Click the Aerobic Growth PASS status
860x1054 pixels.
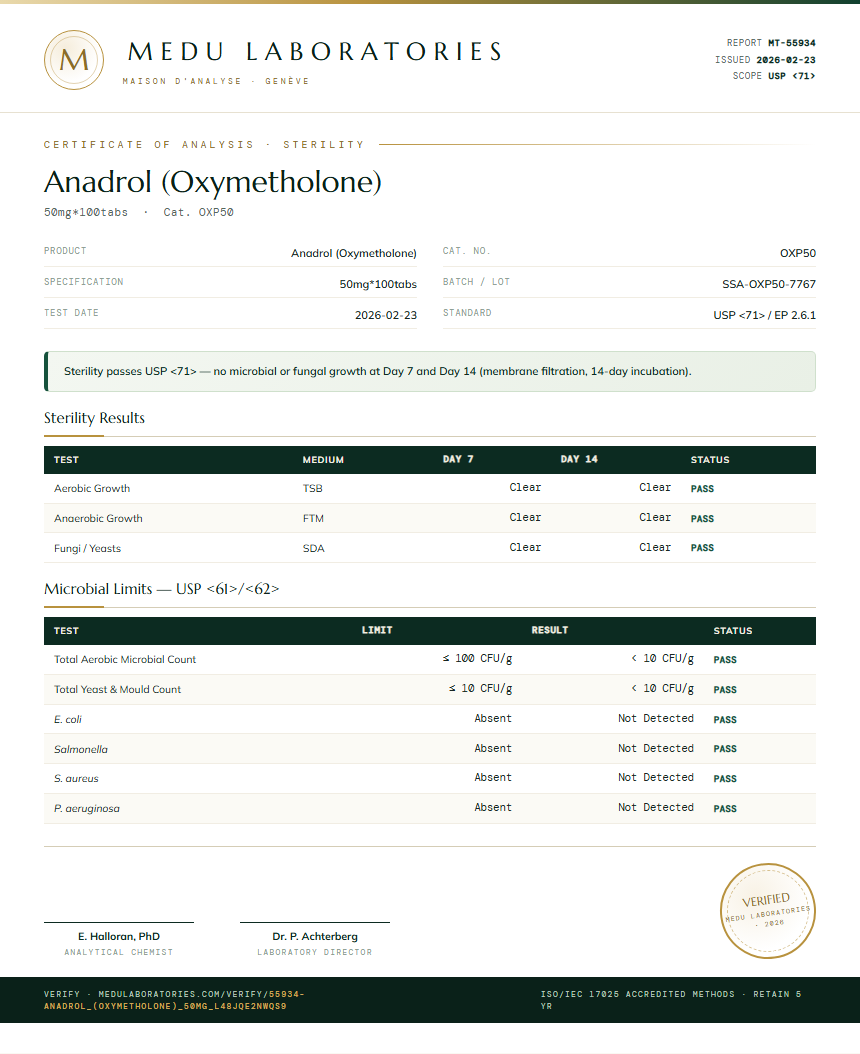click(702, 489)
